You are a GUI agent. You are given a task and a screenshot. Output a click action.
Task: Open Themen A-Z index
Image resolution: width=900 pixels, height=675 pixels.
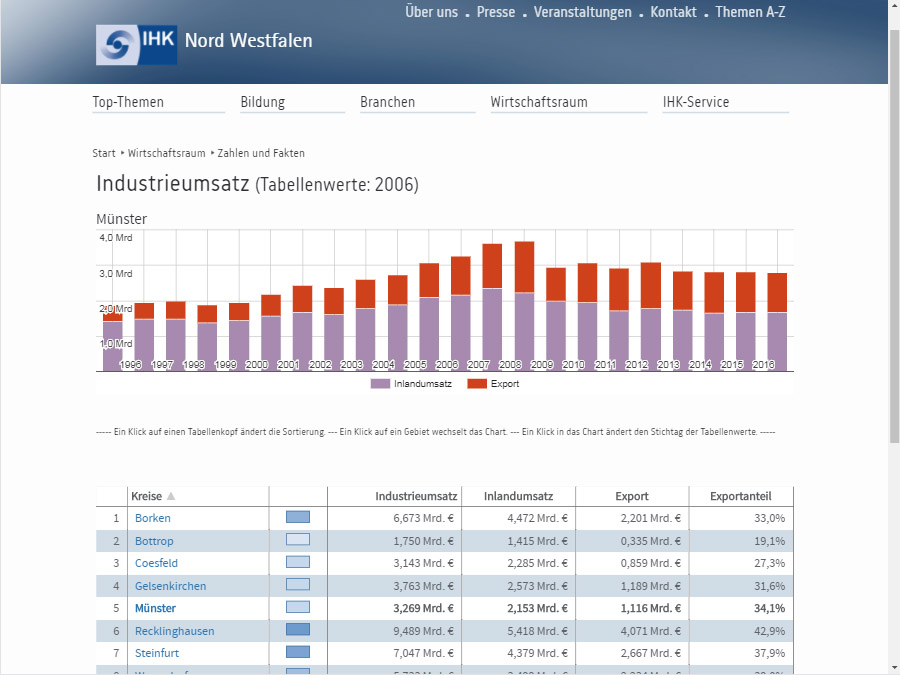point(750,11)
